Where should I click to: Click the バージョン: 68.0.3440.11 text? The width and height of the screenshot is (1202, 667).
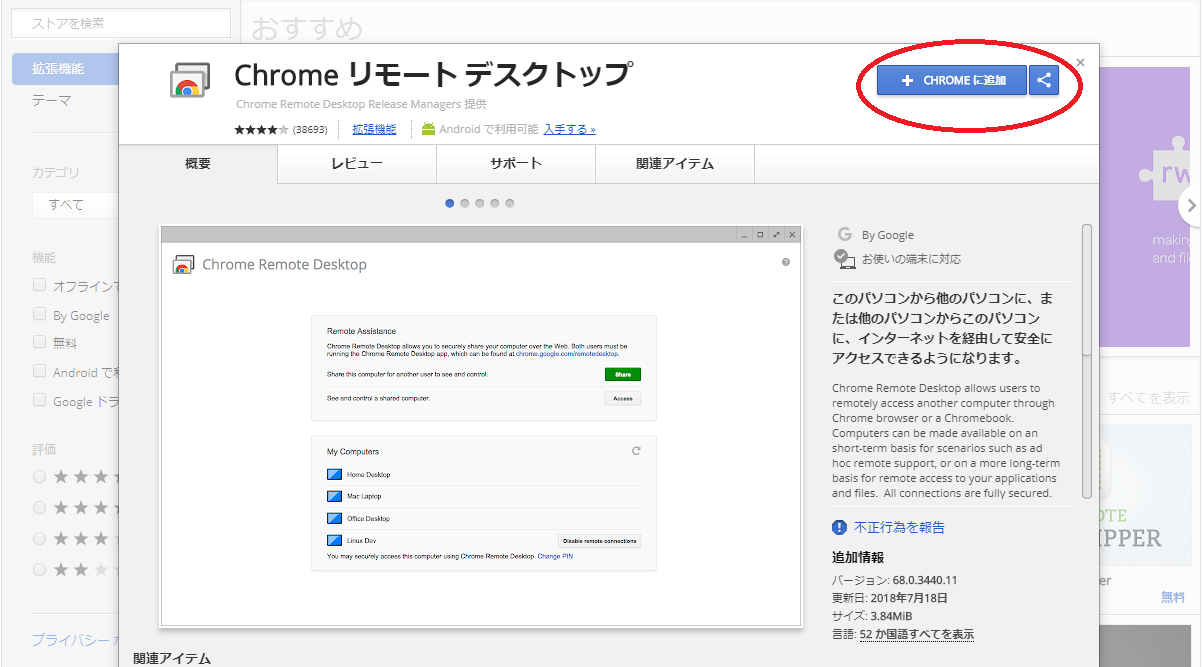point(895,580)
